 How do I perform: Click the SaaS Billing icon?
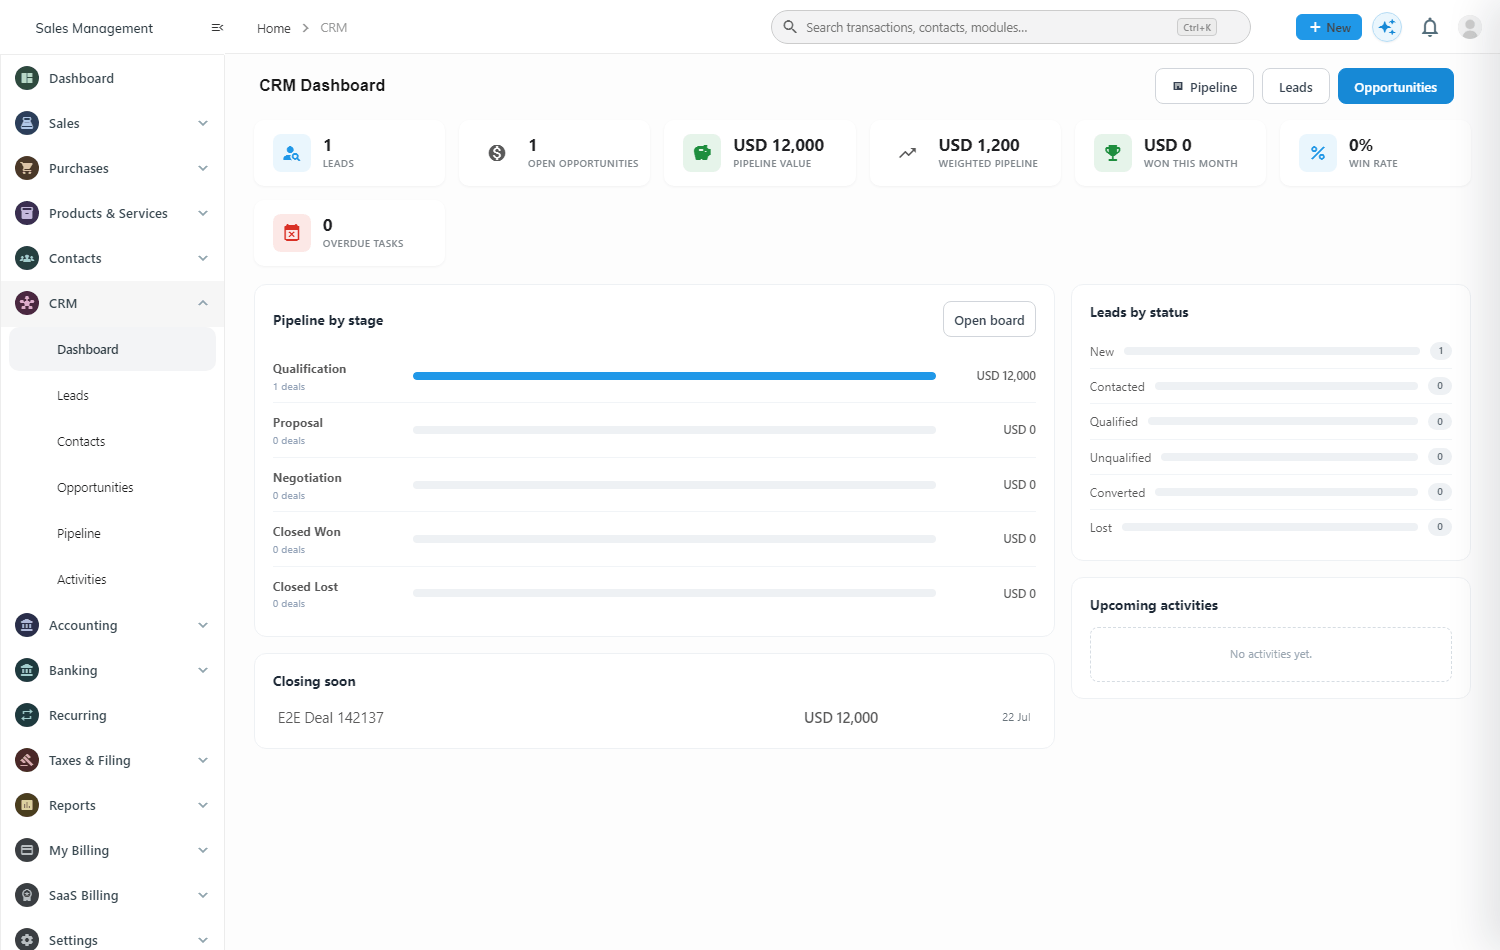coord(27,895)
